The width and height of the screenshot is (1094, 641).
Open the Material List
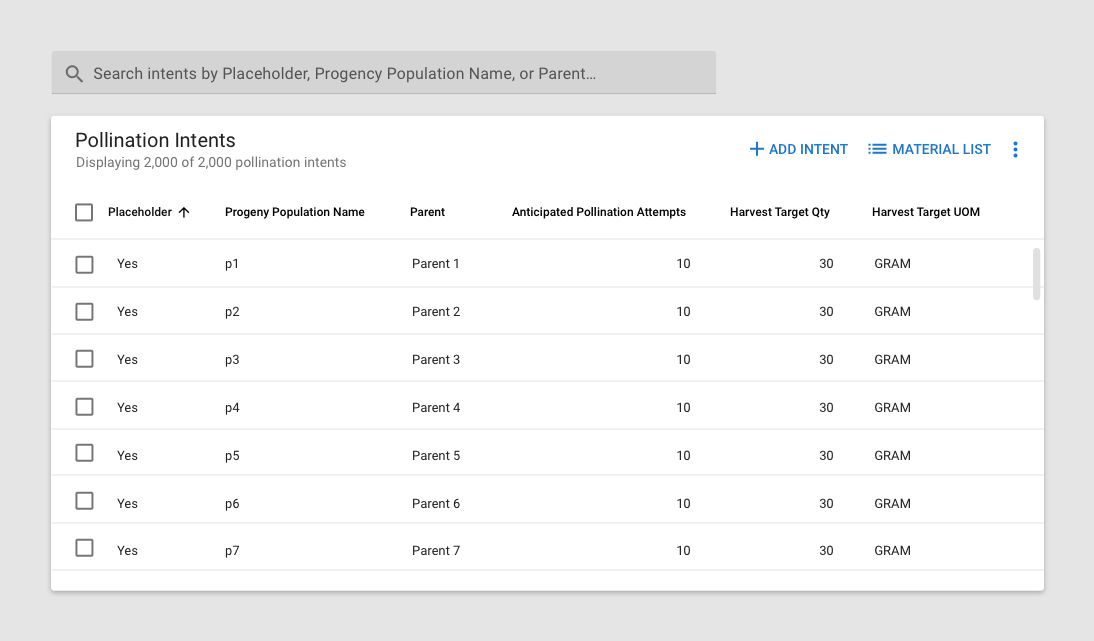pos(929,149)
